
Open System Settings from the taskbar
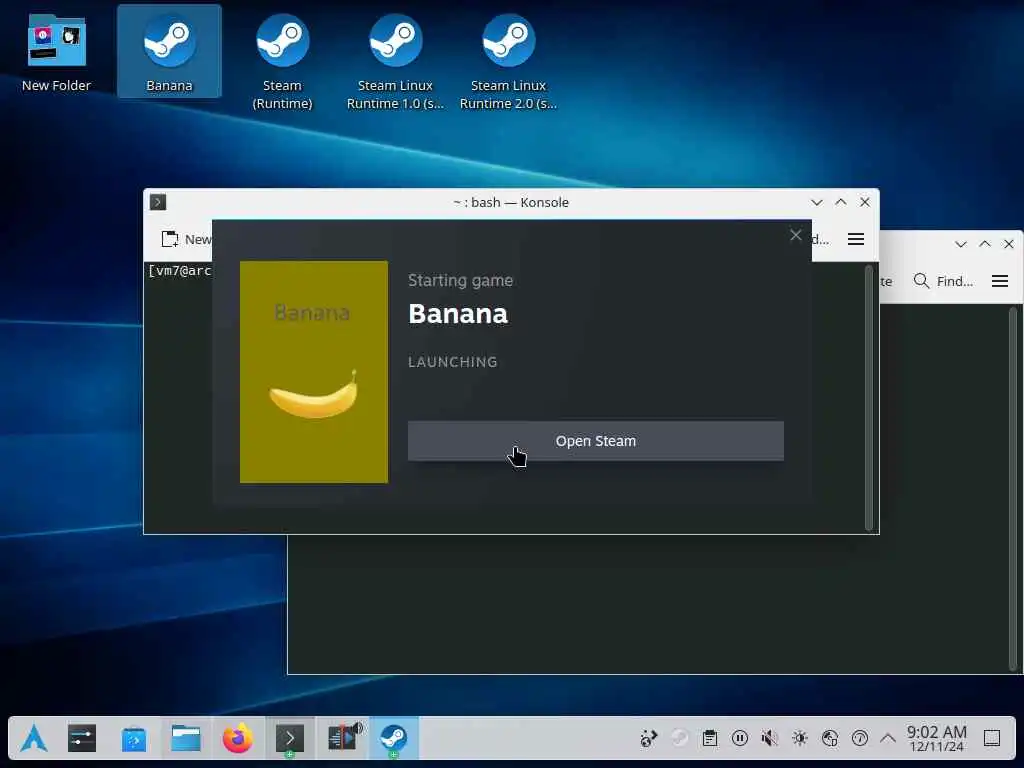coord(82,739)
